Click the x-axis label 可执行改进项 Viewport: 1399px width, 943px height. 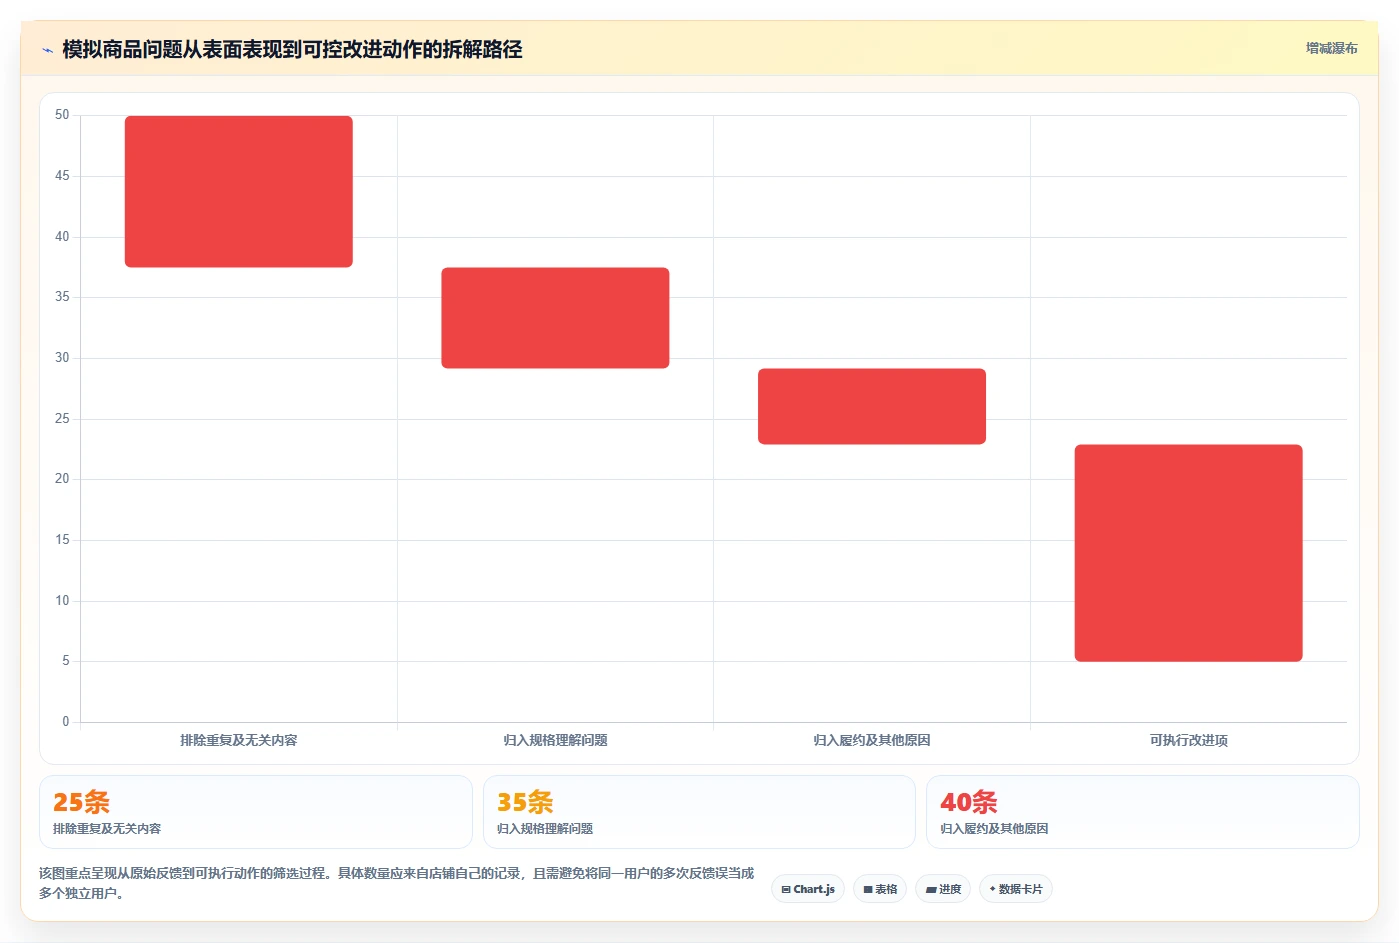coord(1188,740)
